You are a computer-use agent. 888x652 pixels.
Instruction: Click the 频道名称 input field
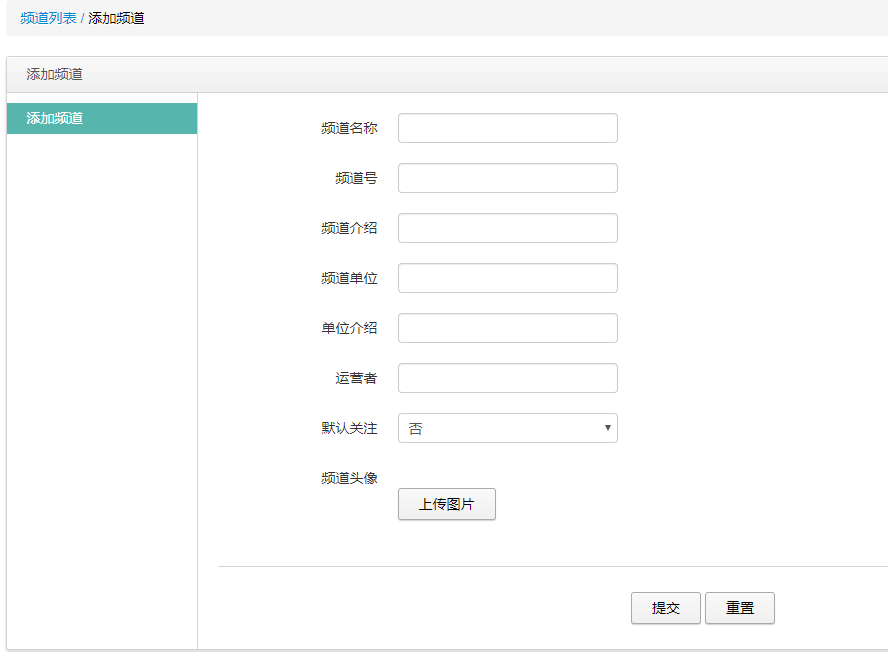pos(507,128)
